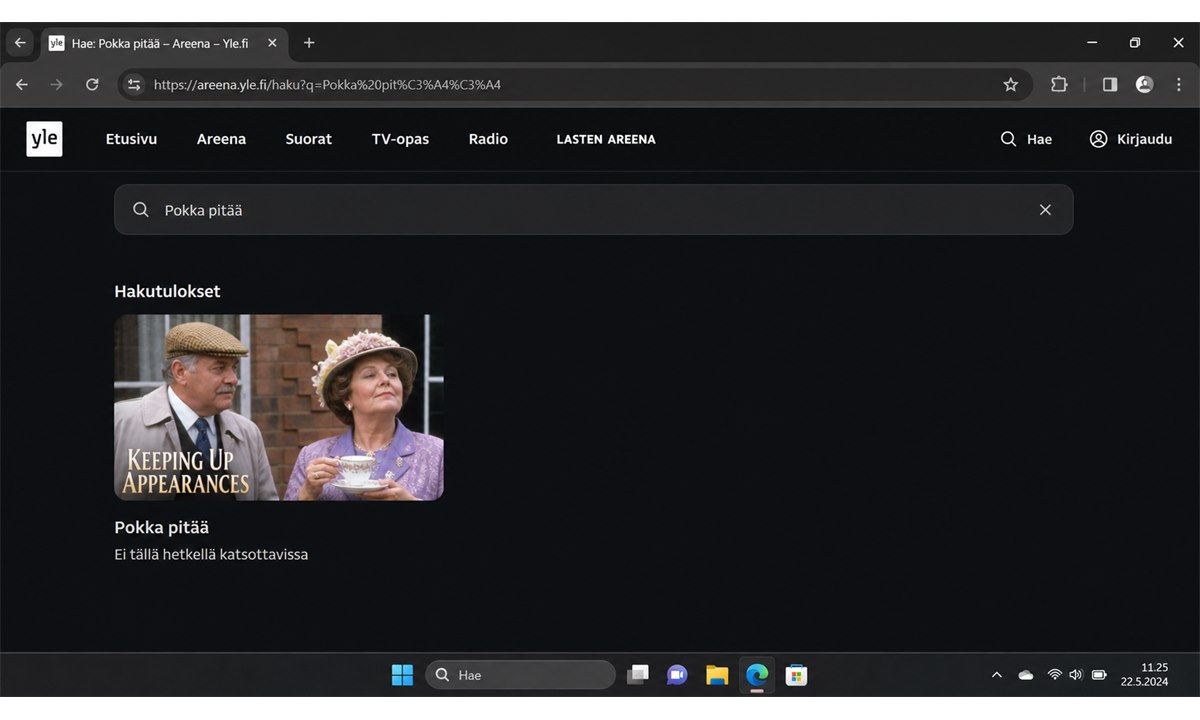
Task: Open the Etusivu navigation item
Action: (131, 139)
